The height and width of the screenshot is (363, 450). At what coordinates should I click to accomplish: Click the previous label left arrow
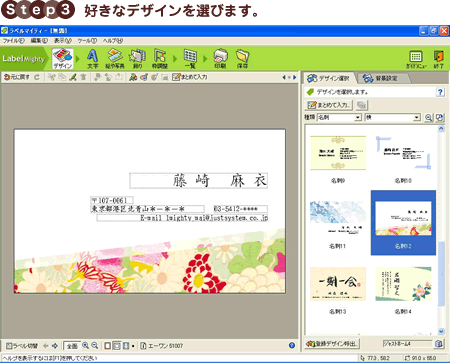click(x=46, y=346)
